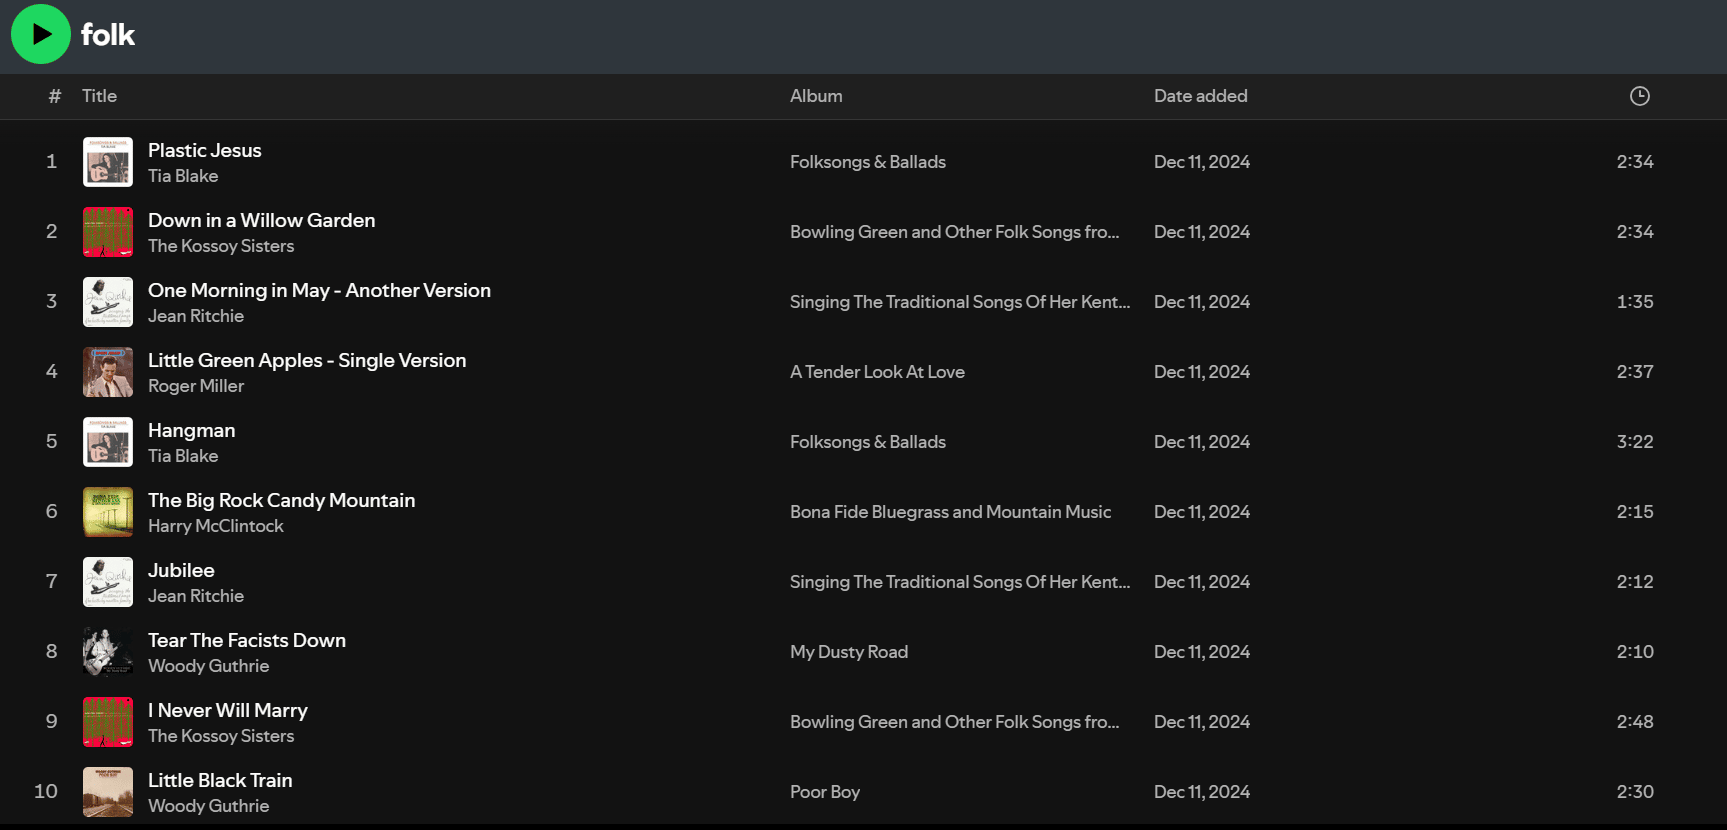Open Folksongs & Ballads album in Hangman row

[x=868, y=442]
